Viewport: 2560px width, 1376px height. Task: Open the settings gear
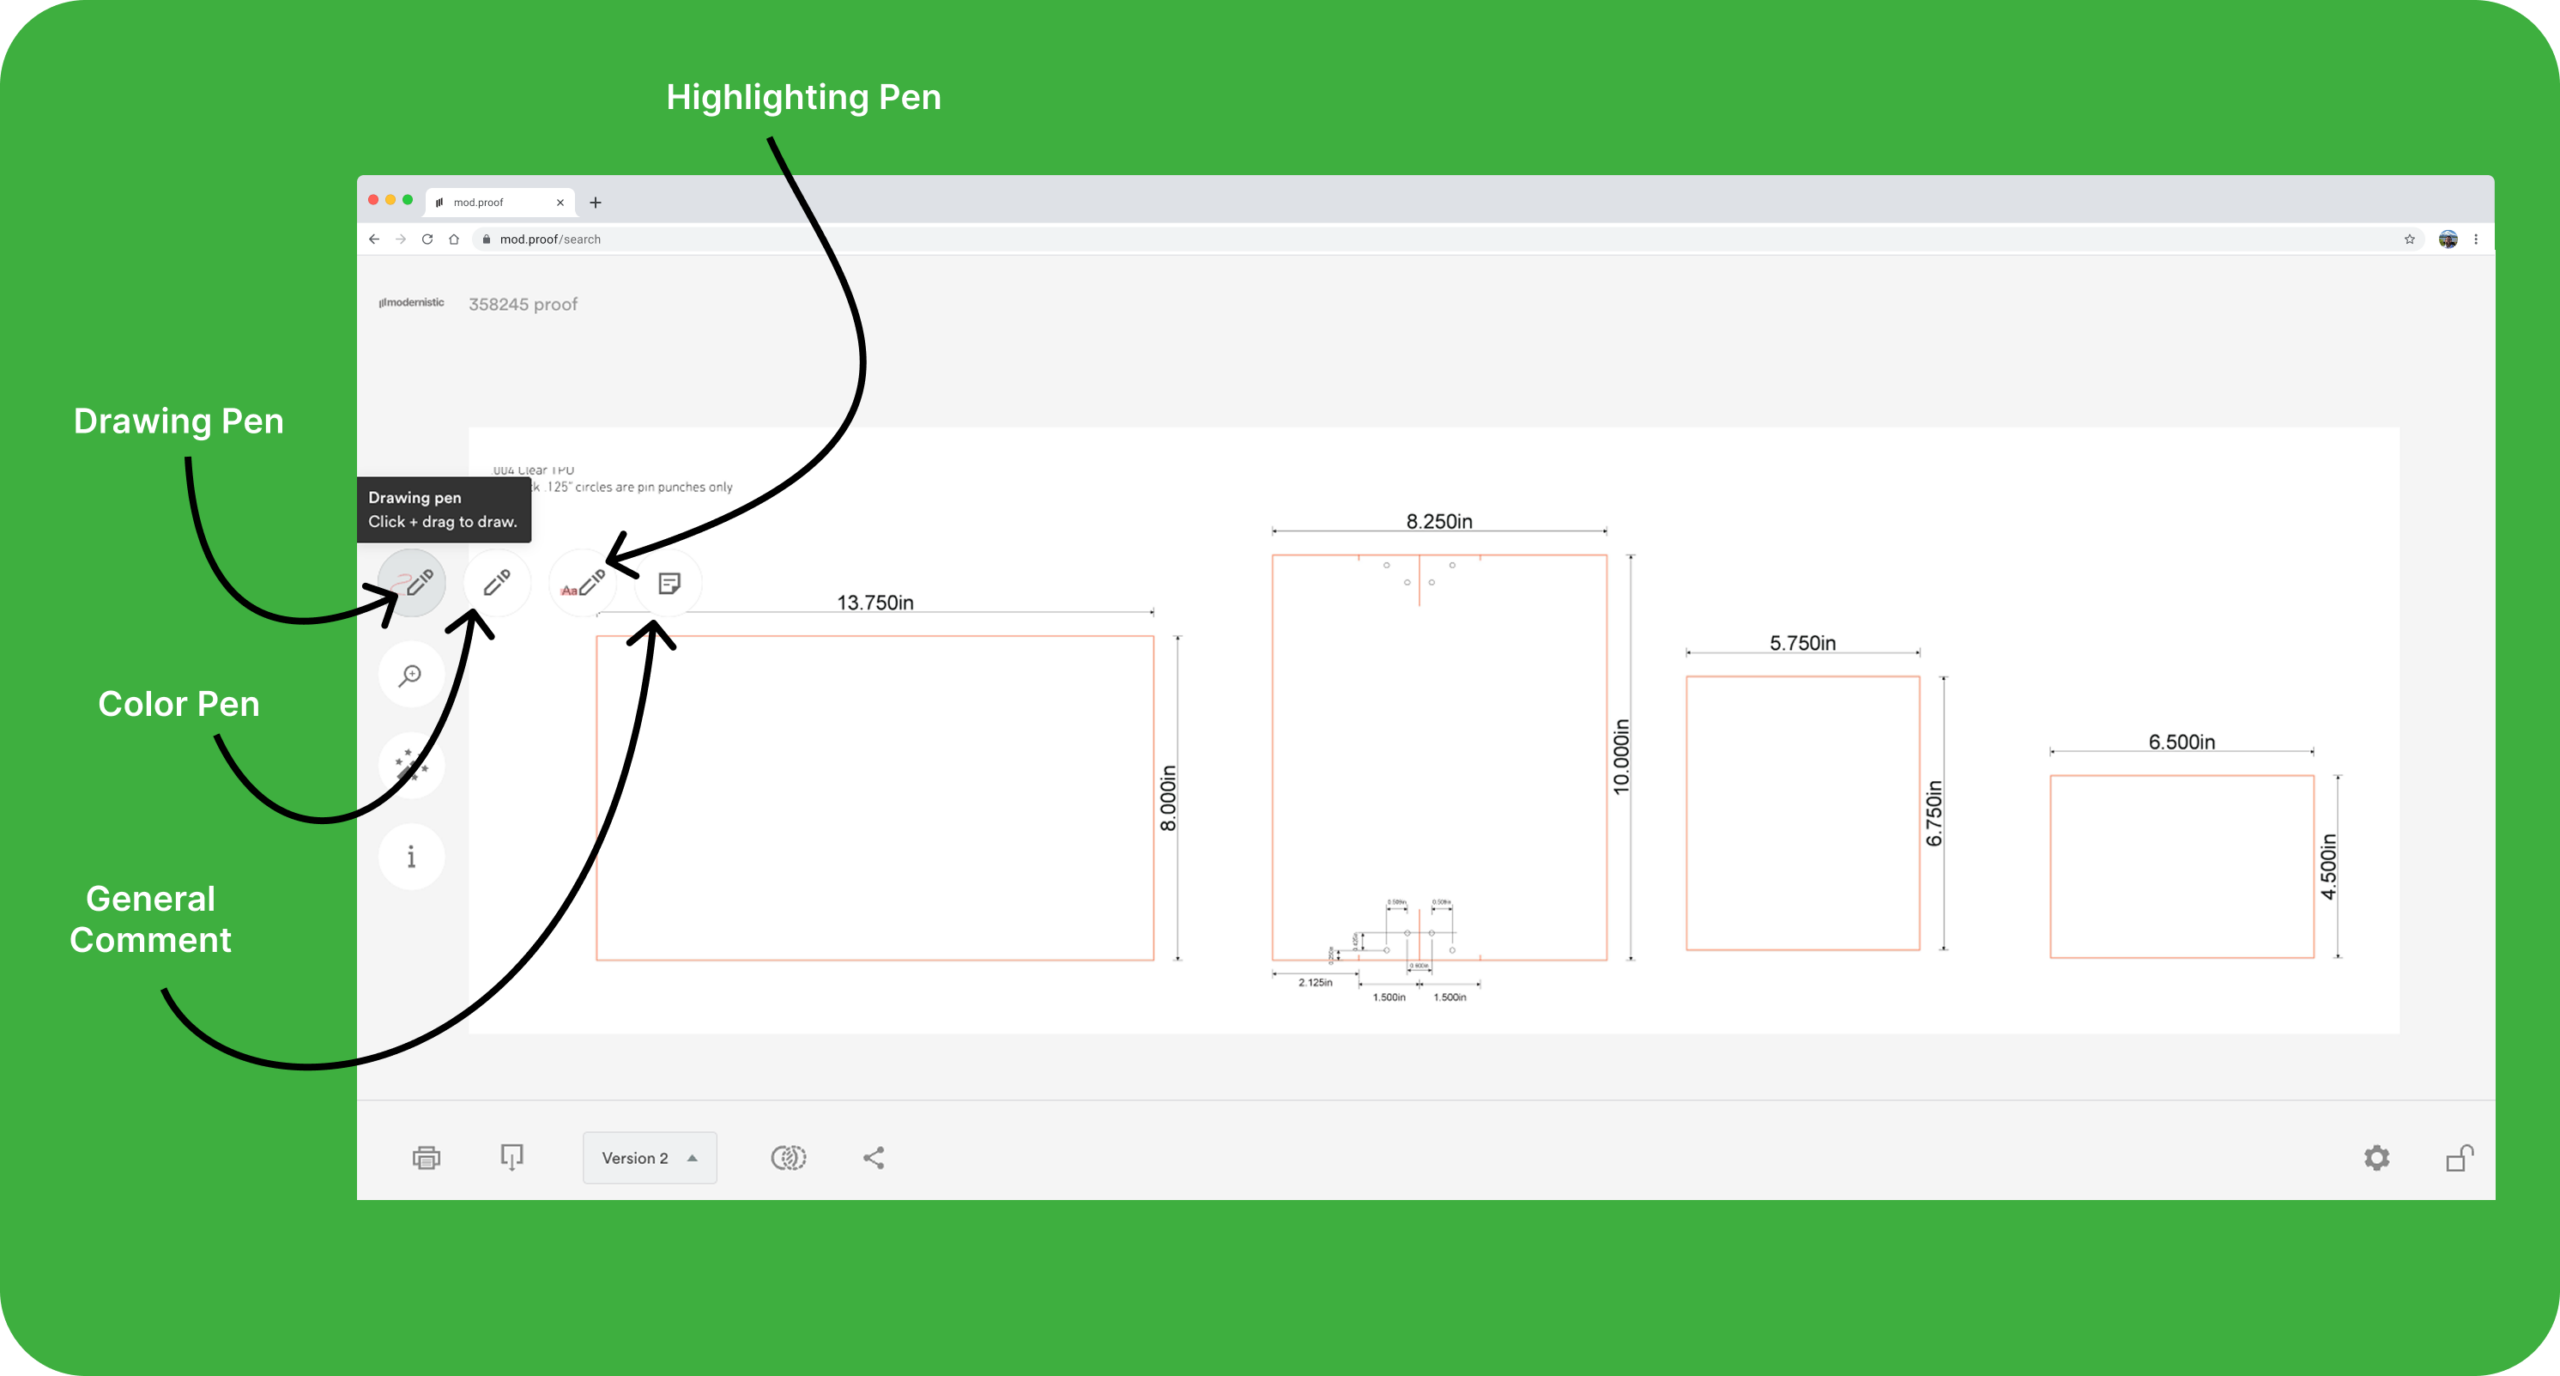coord(2377,1158)
